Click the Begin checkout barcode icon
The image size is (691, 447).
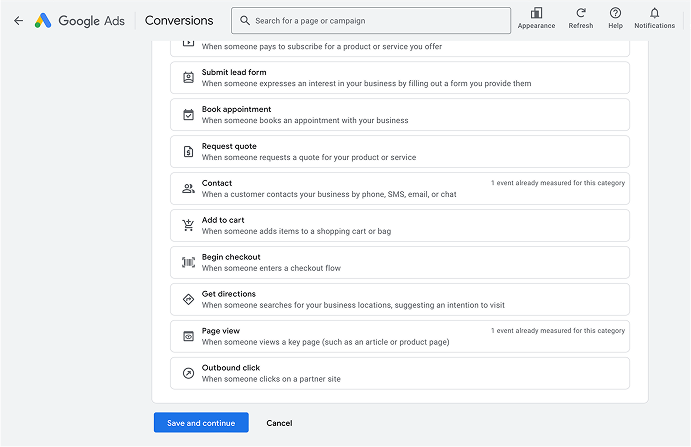point(188,262)
